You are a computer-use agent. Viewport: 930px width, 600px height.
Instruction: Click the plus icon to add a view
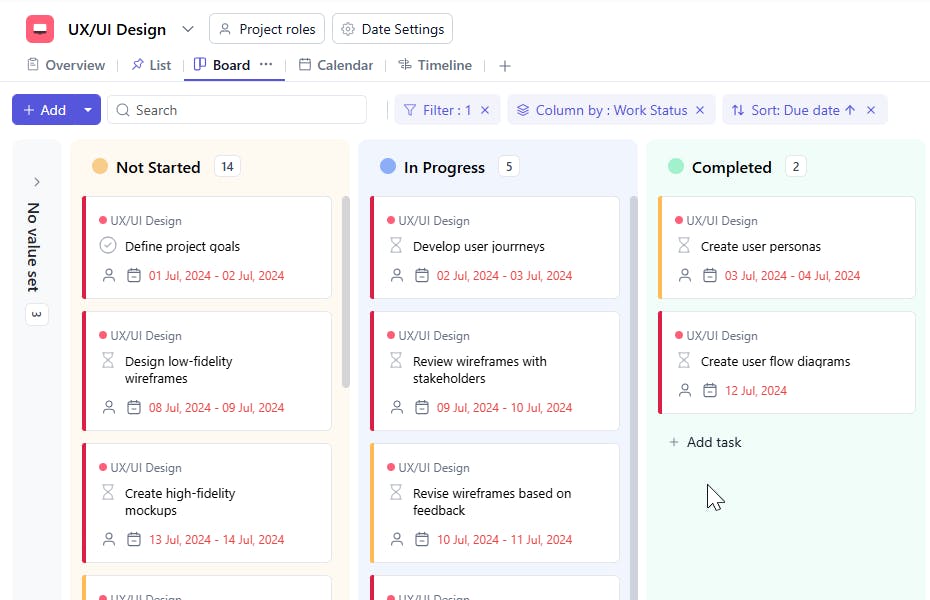tap(505, 66)
